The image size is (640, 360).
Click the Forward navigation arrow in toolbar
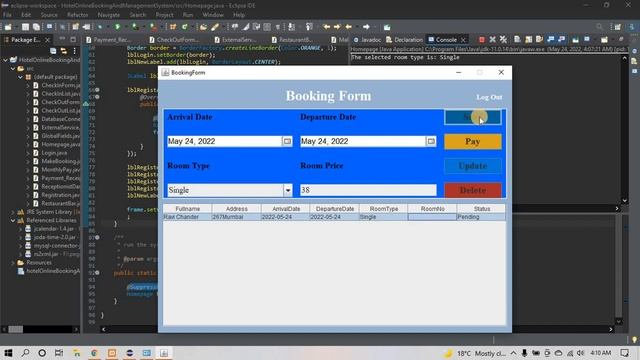pyautogui.click(x=366, y=27)
